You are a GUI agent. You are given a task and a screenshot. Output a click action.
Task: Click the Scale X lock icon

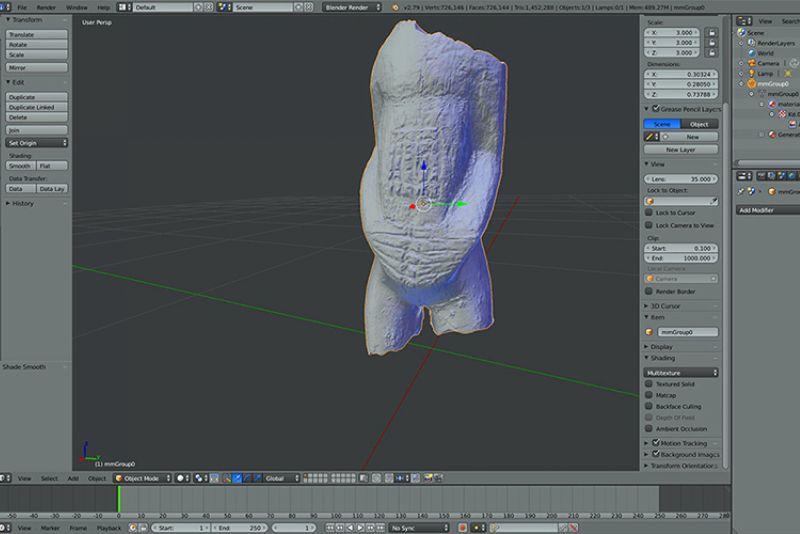712,33
